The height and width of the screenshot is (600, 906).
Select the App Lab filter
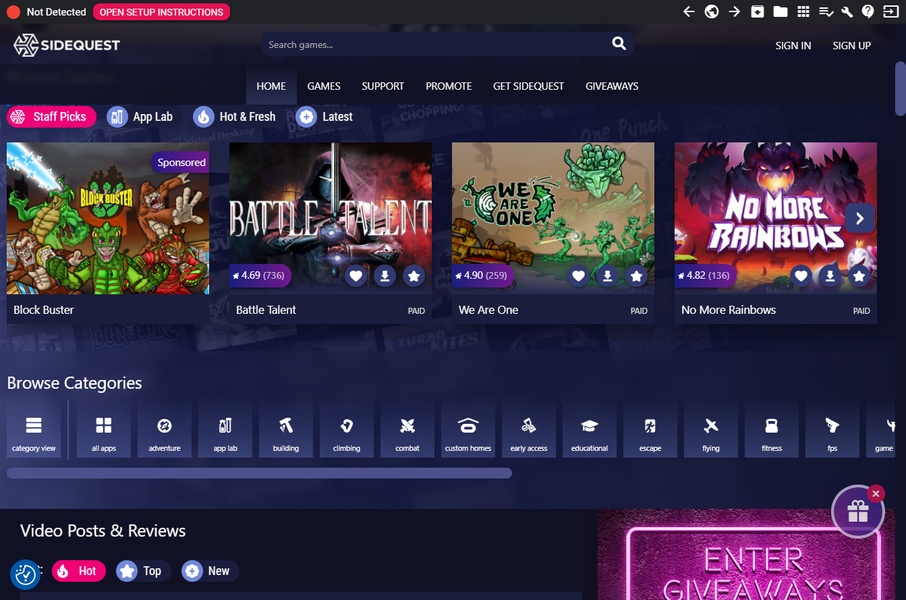coord(141,117)
